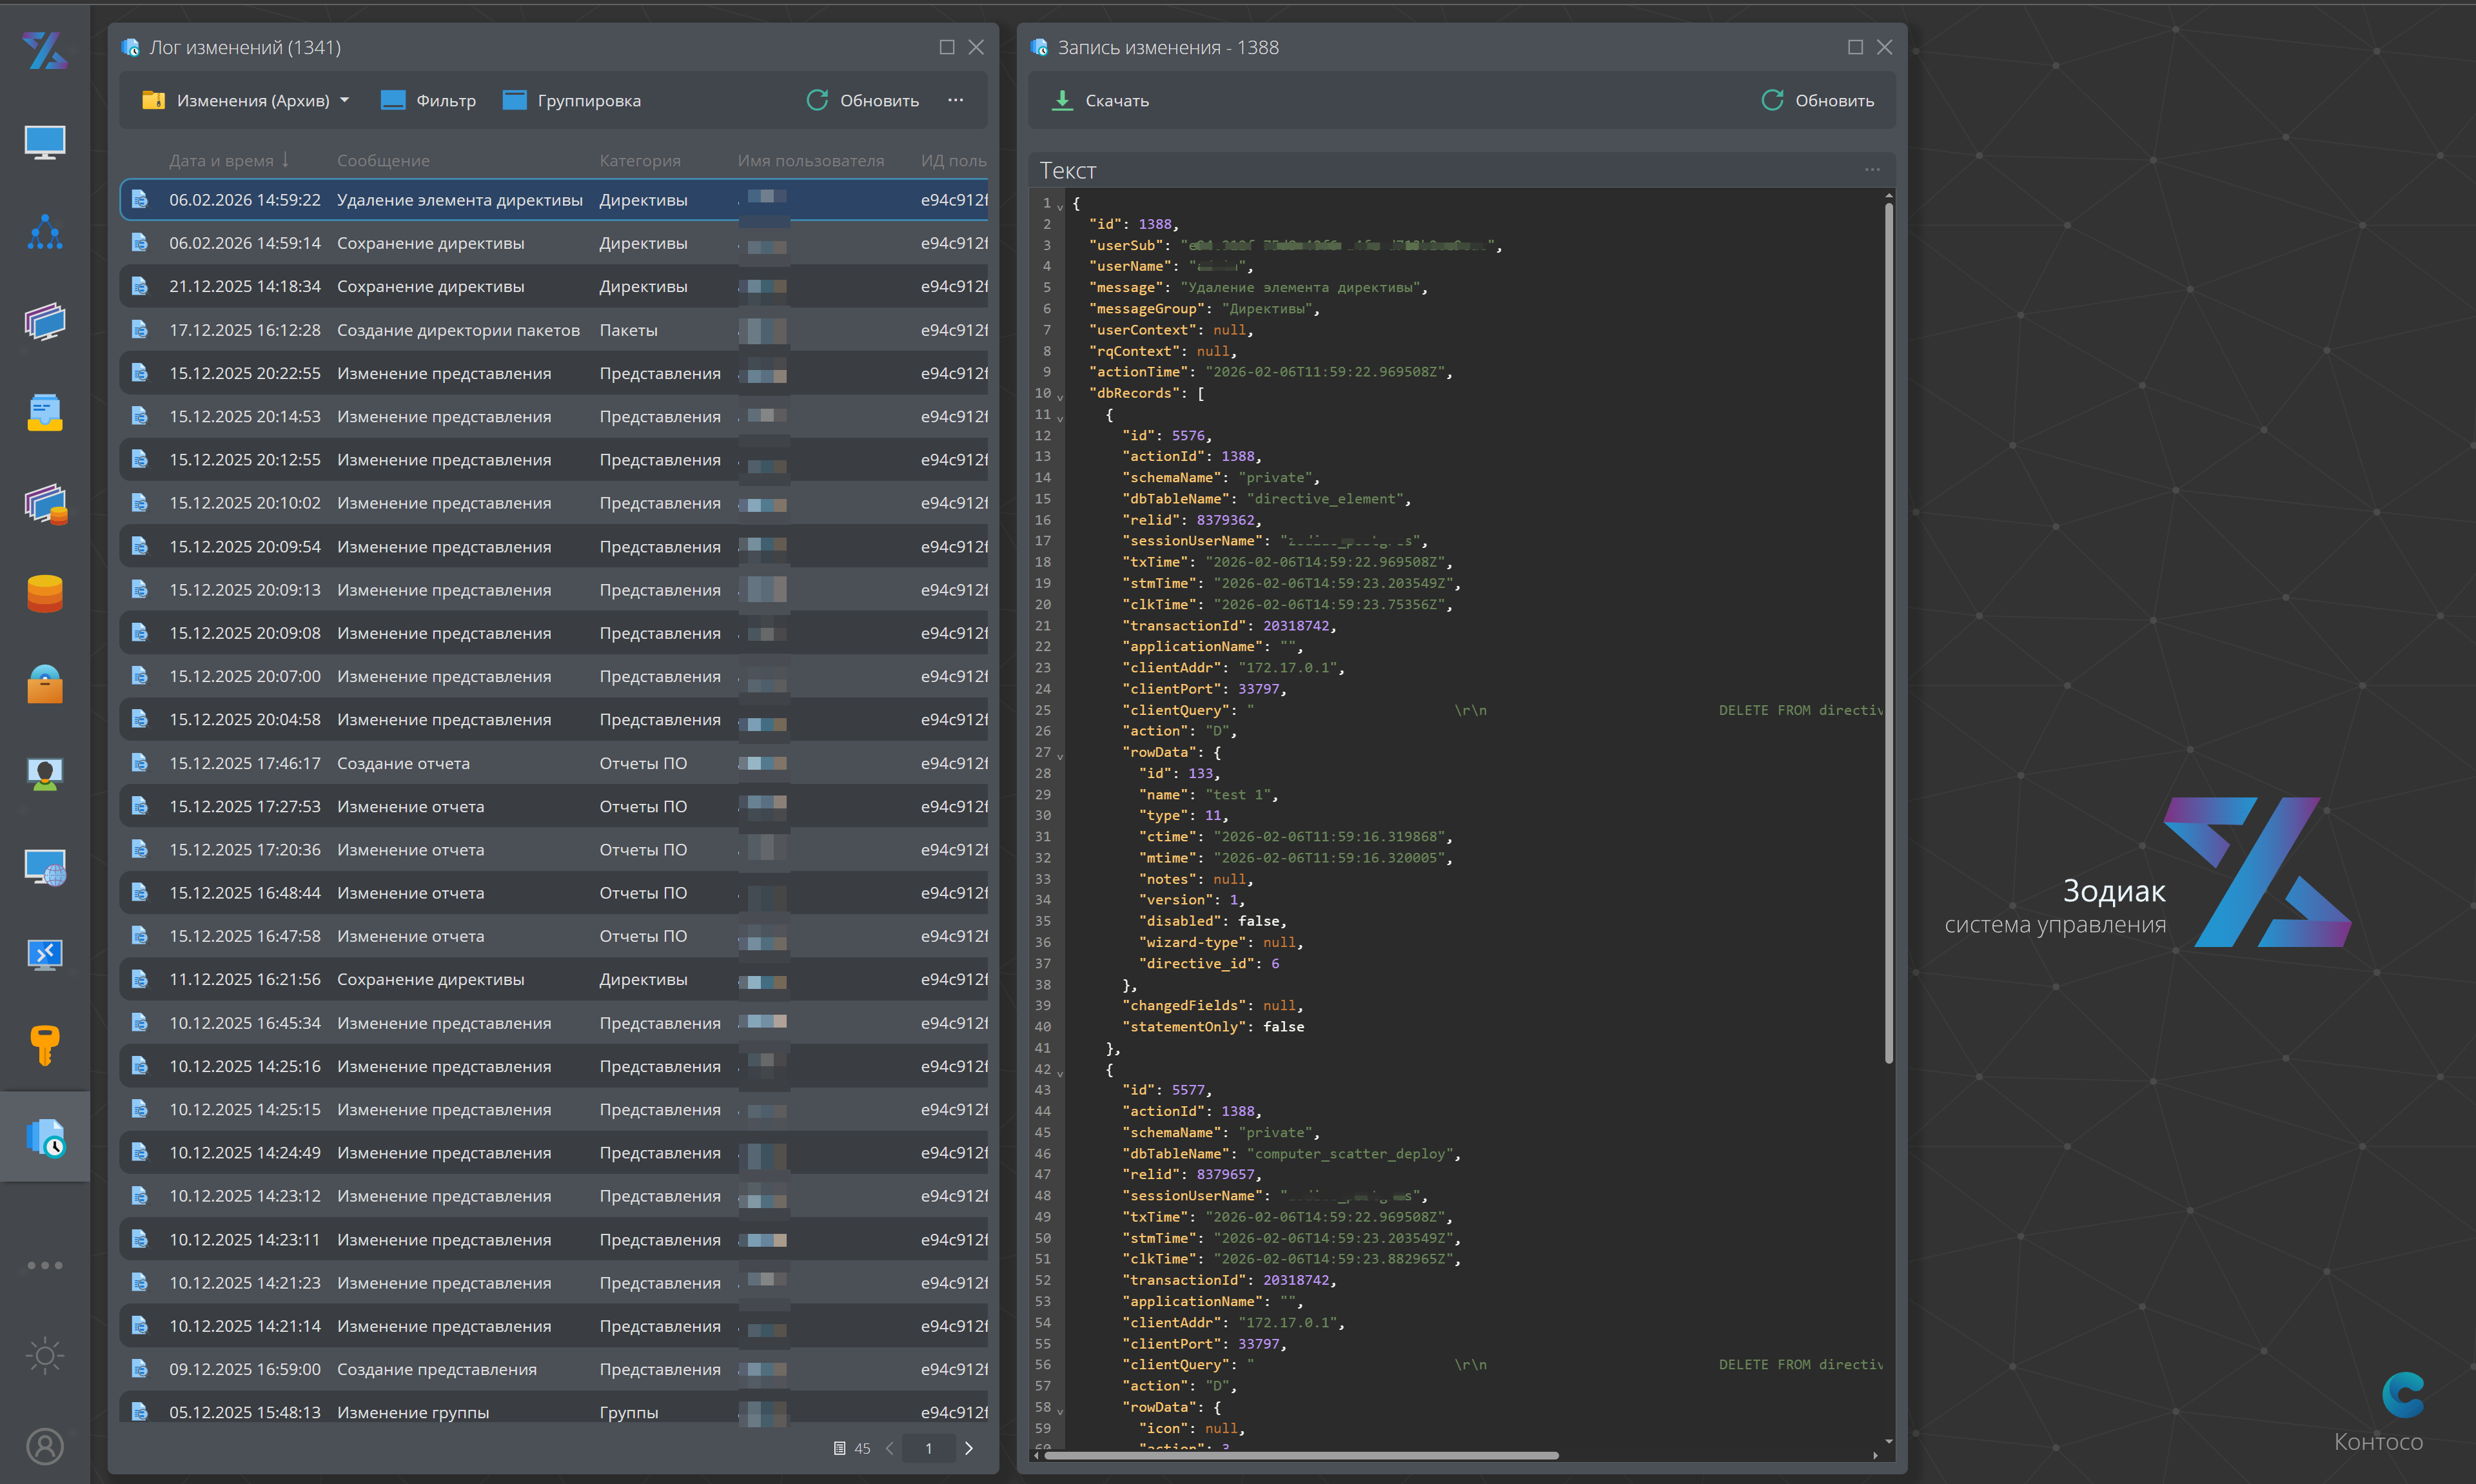
Task: Click the Zodiac logo icon in sidebar
Action: tap(45, 50)
